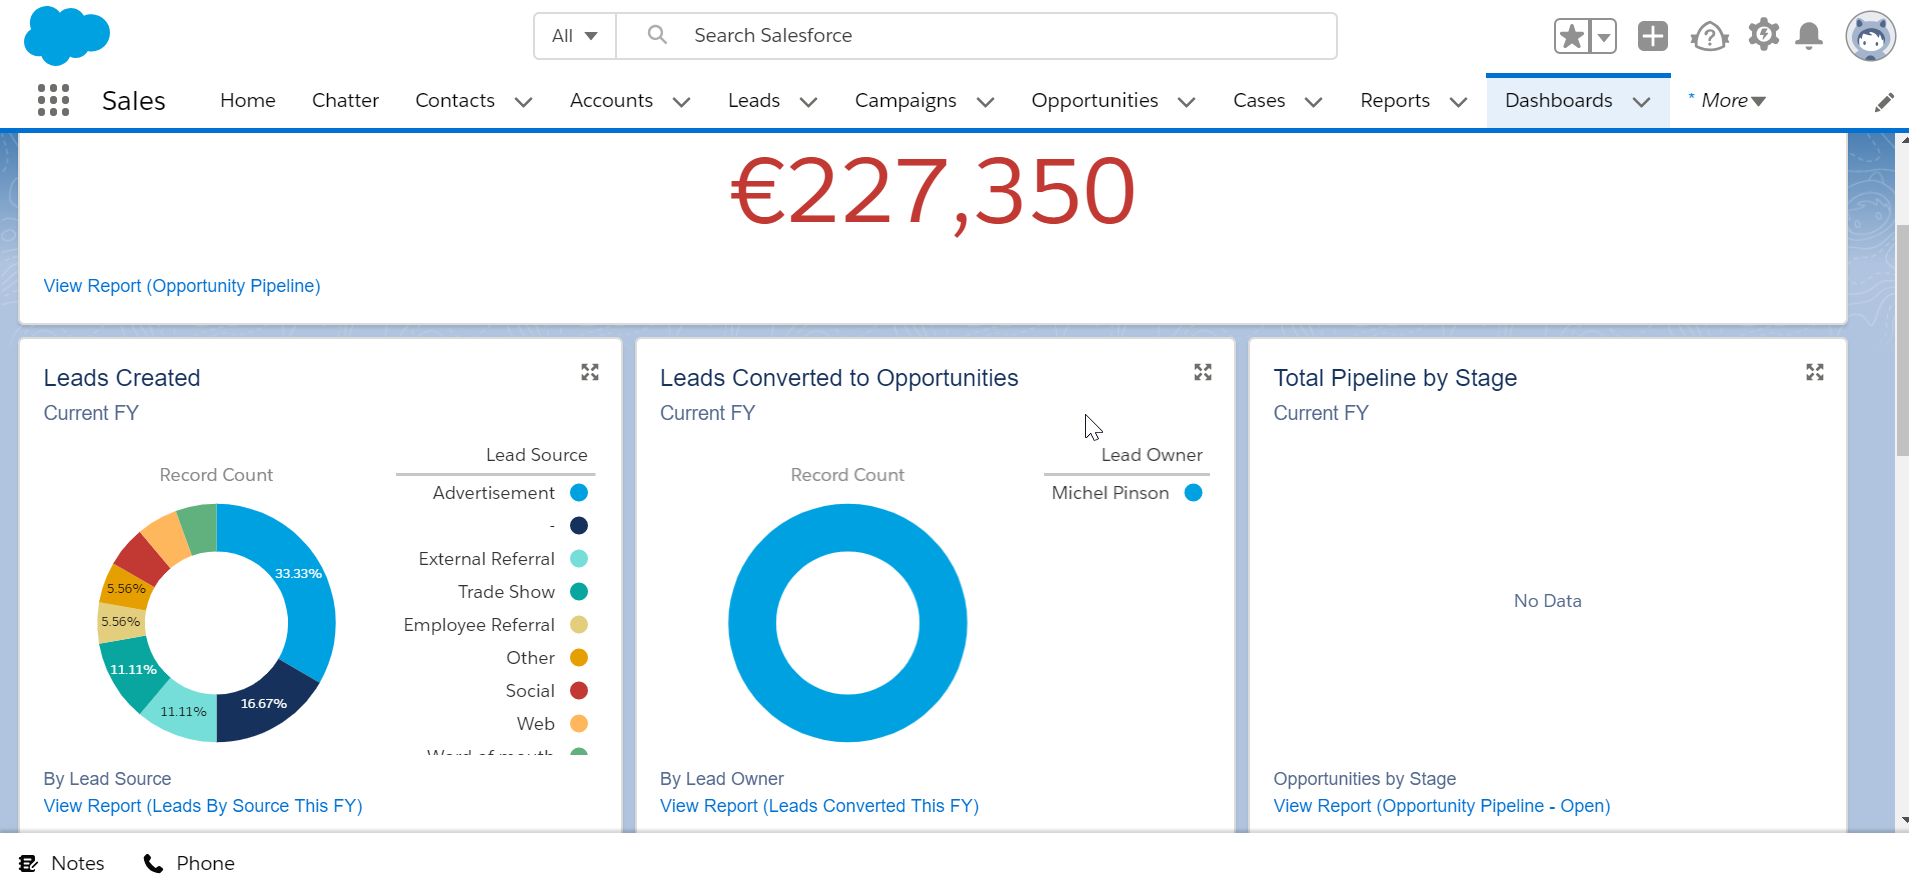Open the App Launcher grid icon

tap(53, 100)
